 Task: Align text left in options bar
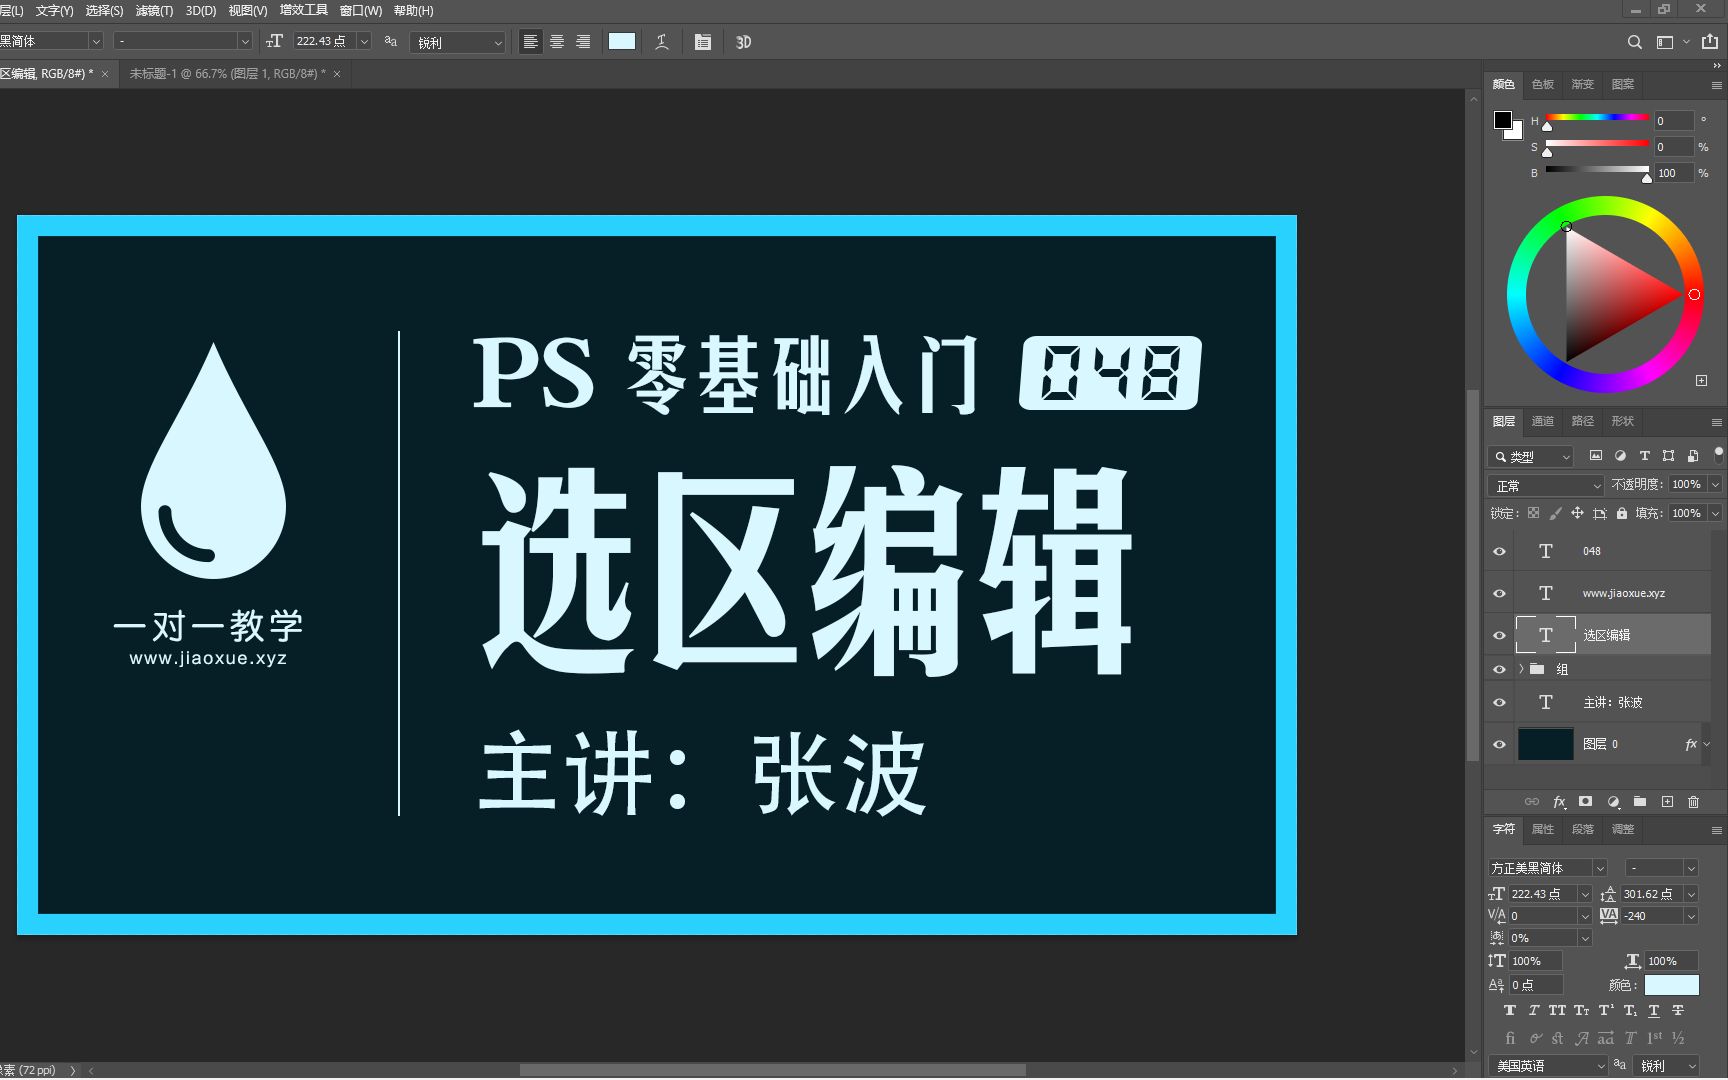531,42
